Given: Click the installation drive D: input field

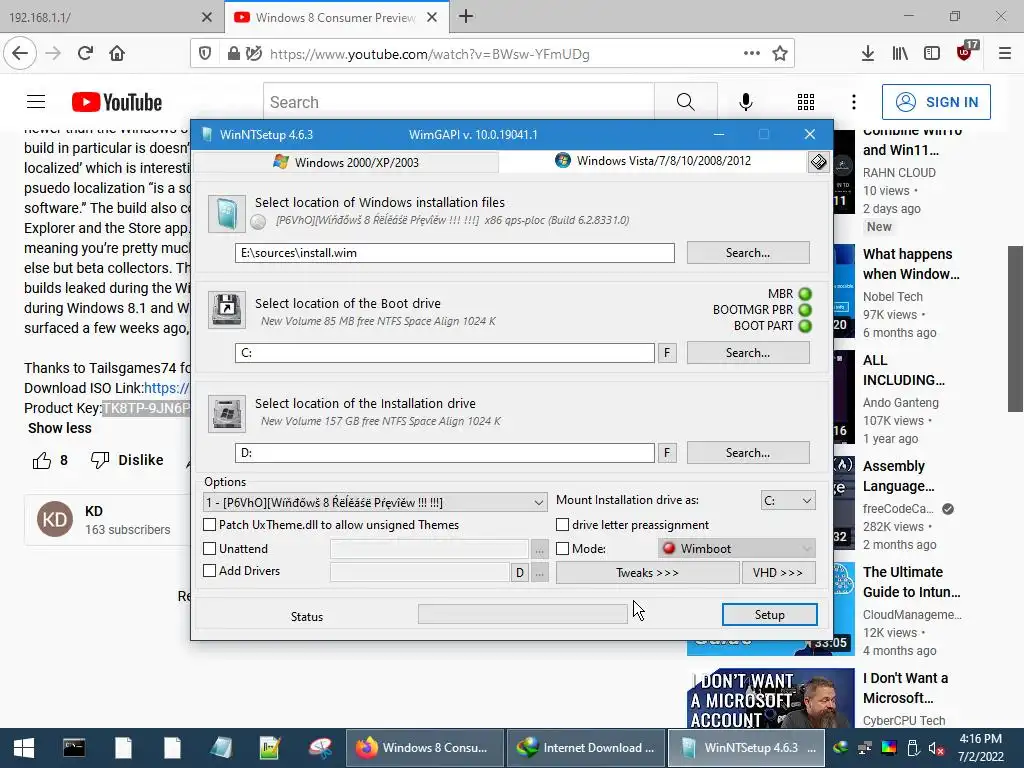Looking at the screenshot, I should (445, 453).
